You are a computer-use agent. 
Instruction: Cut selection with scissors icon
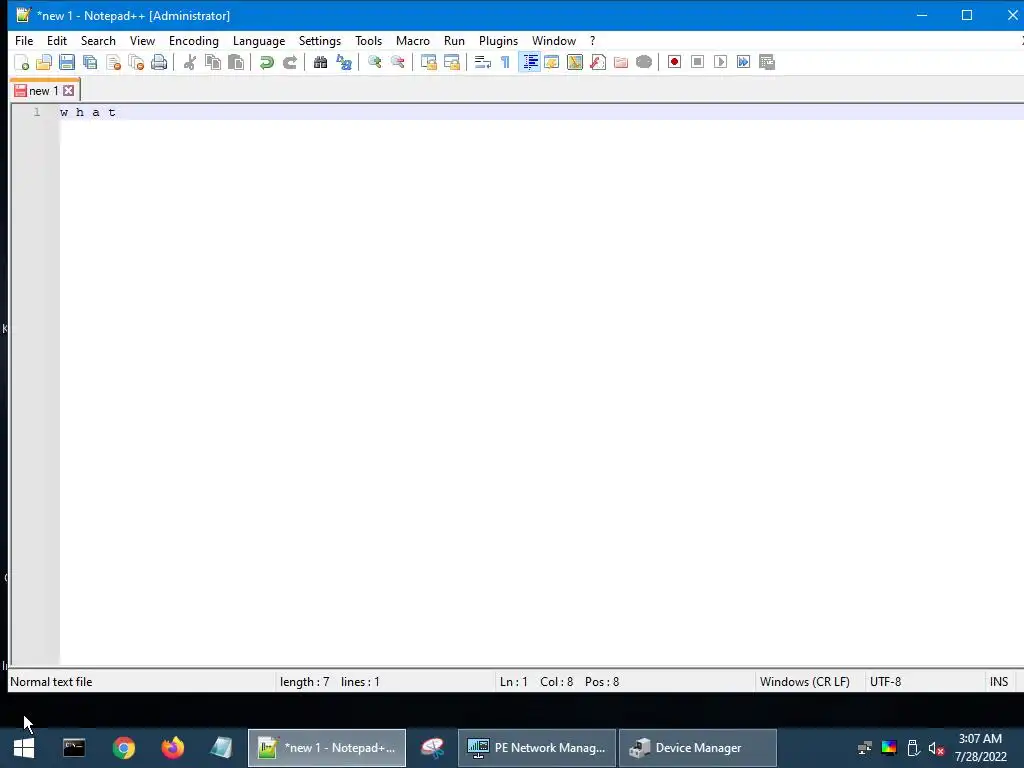190,63
